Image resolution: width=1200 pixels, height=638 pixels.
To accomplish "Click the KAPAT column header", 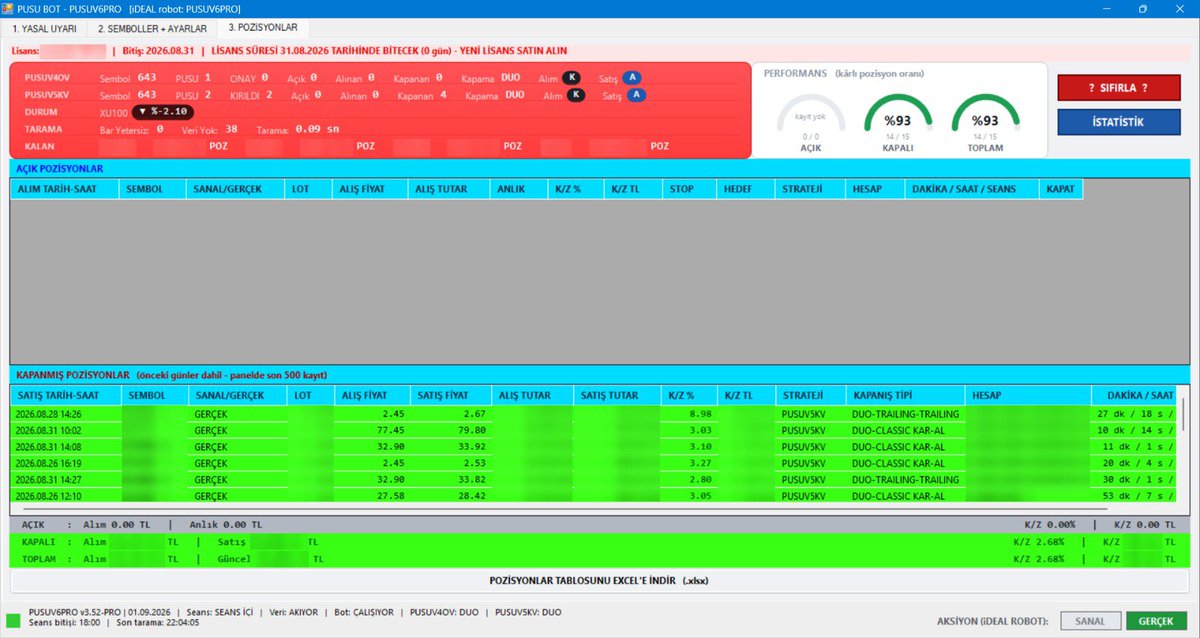I will click(x=1061, y=188).
